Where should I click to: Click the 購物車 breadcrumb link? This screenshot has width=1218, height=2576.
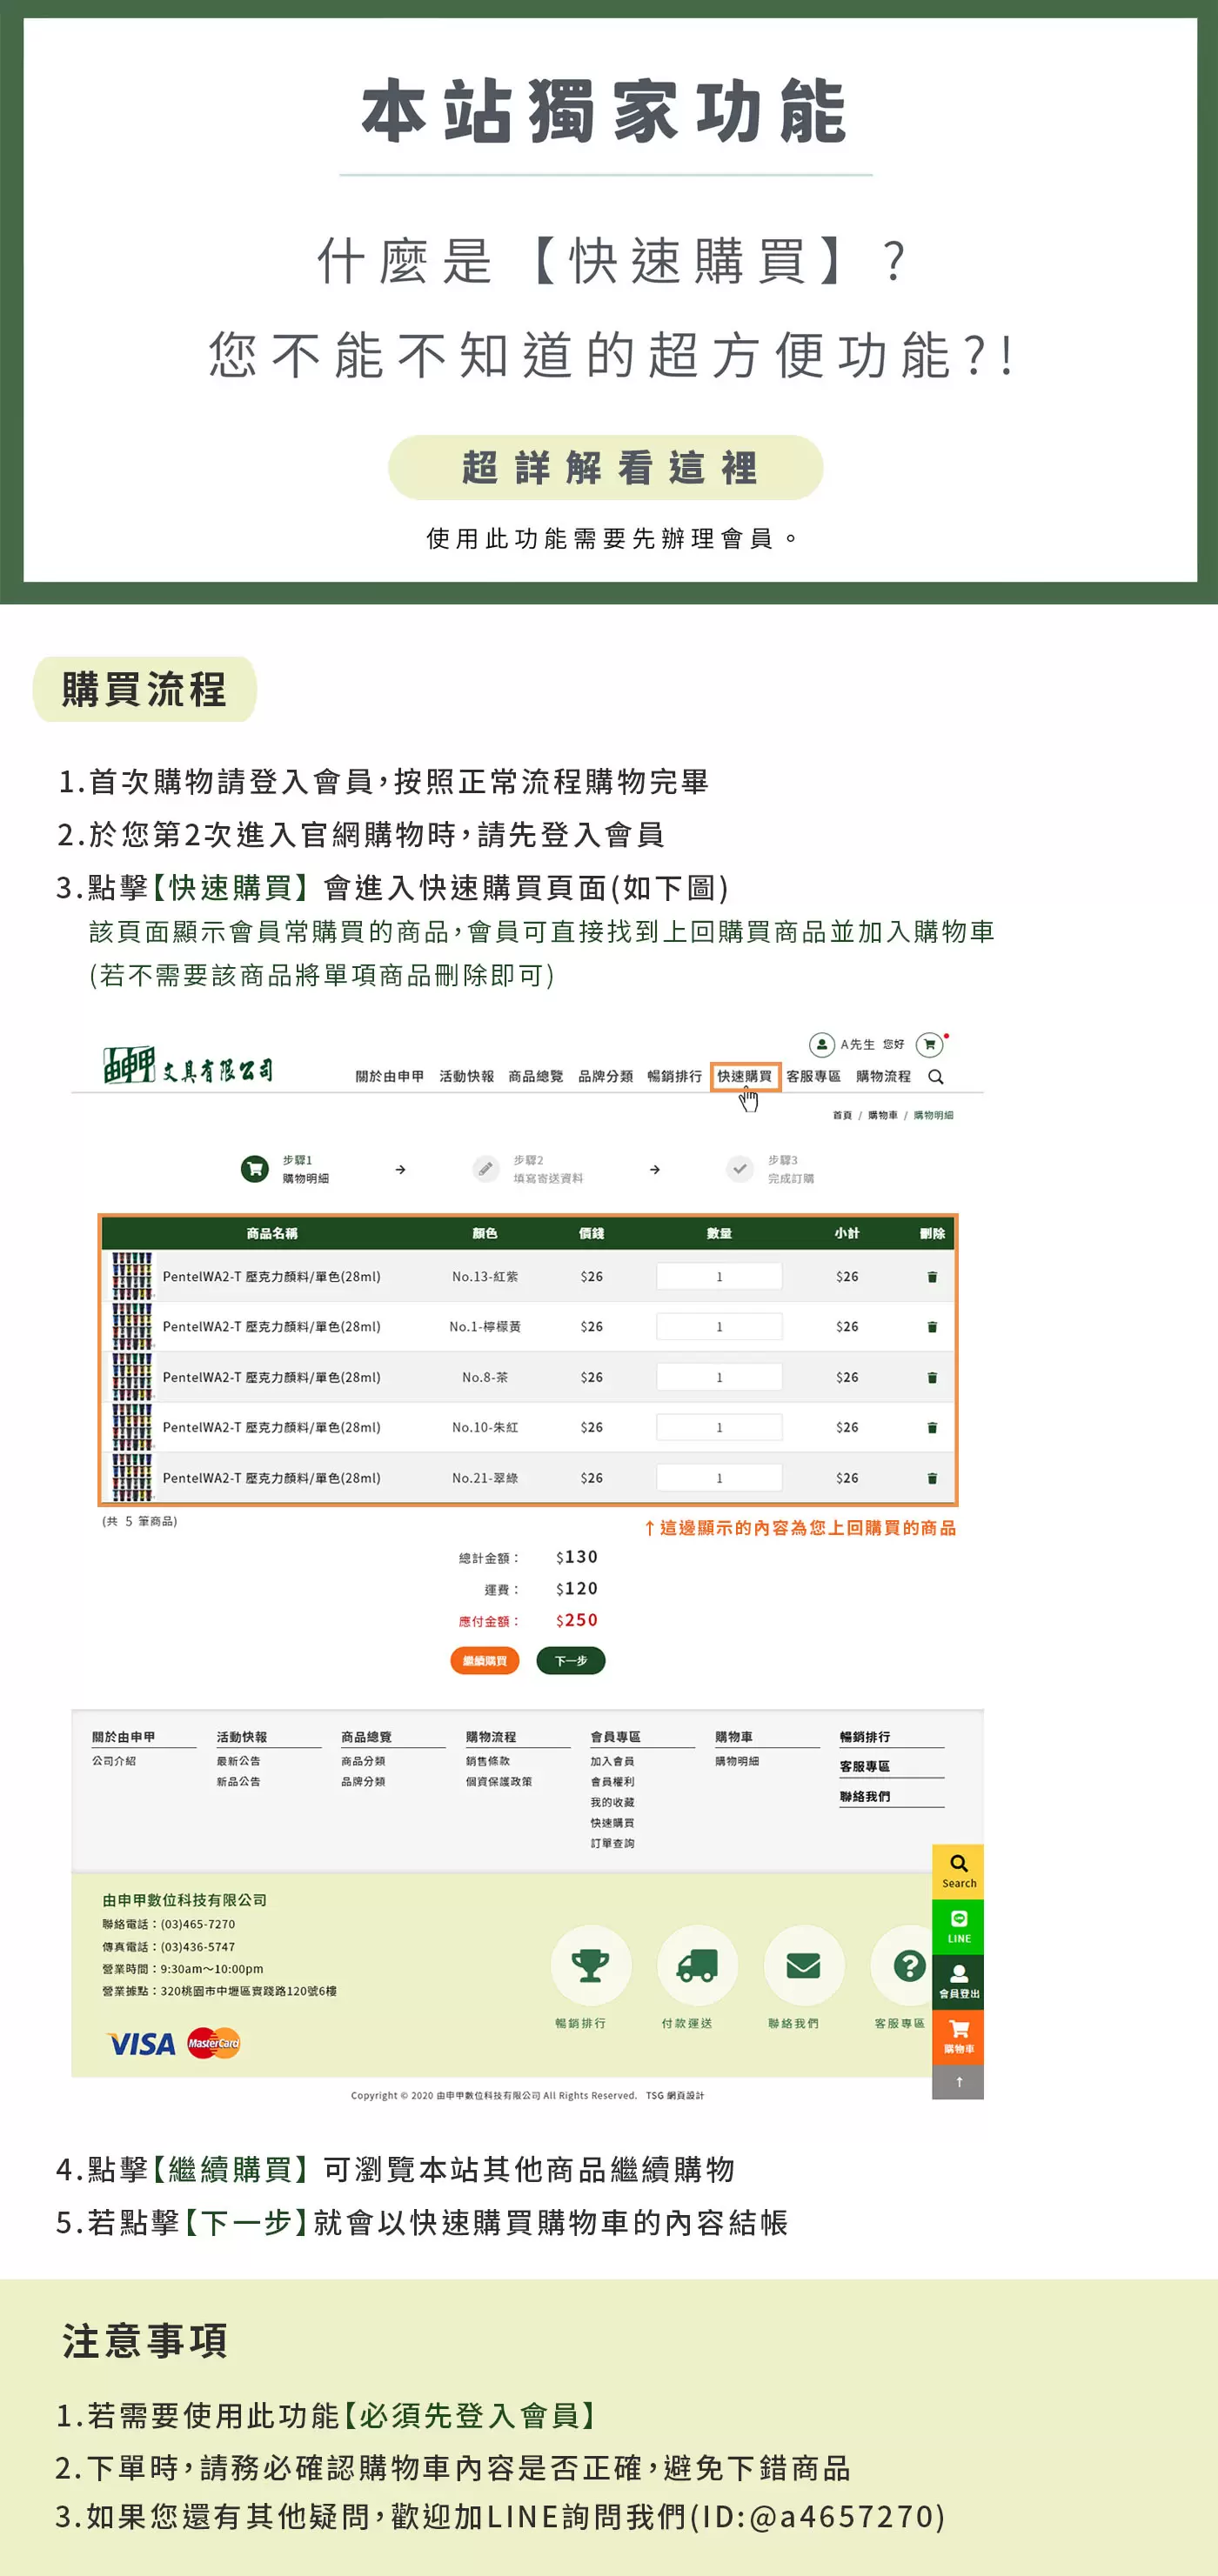(x=883, y=1115)
